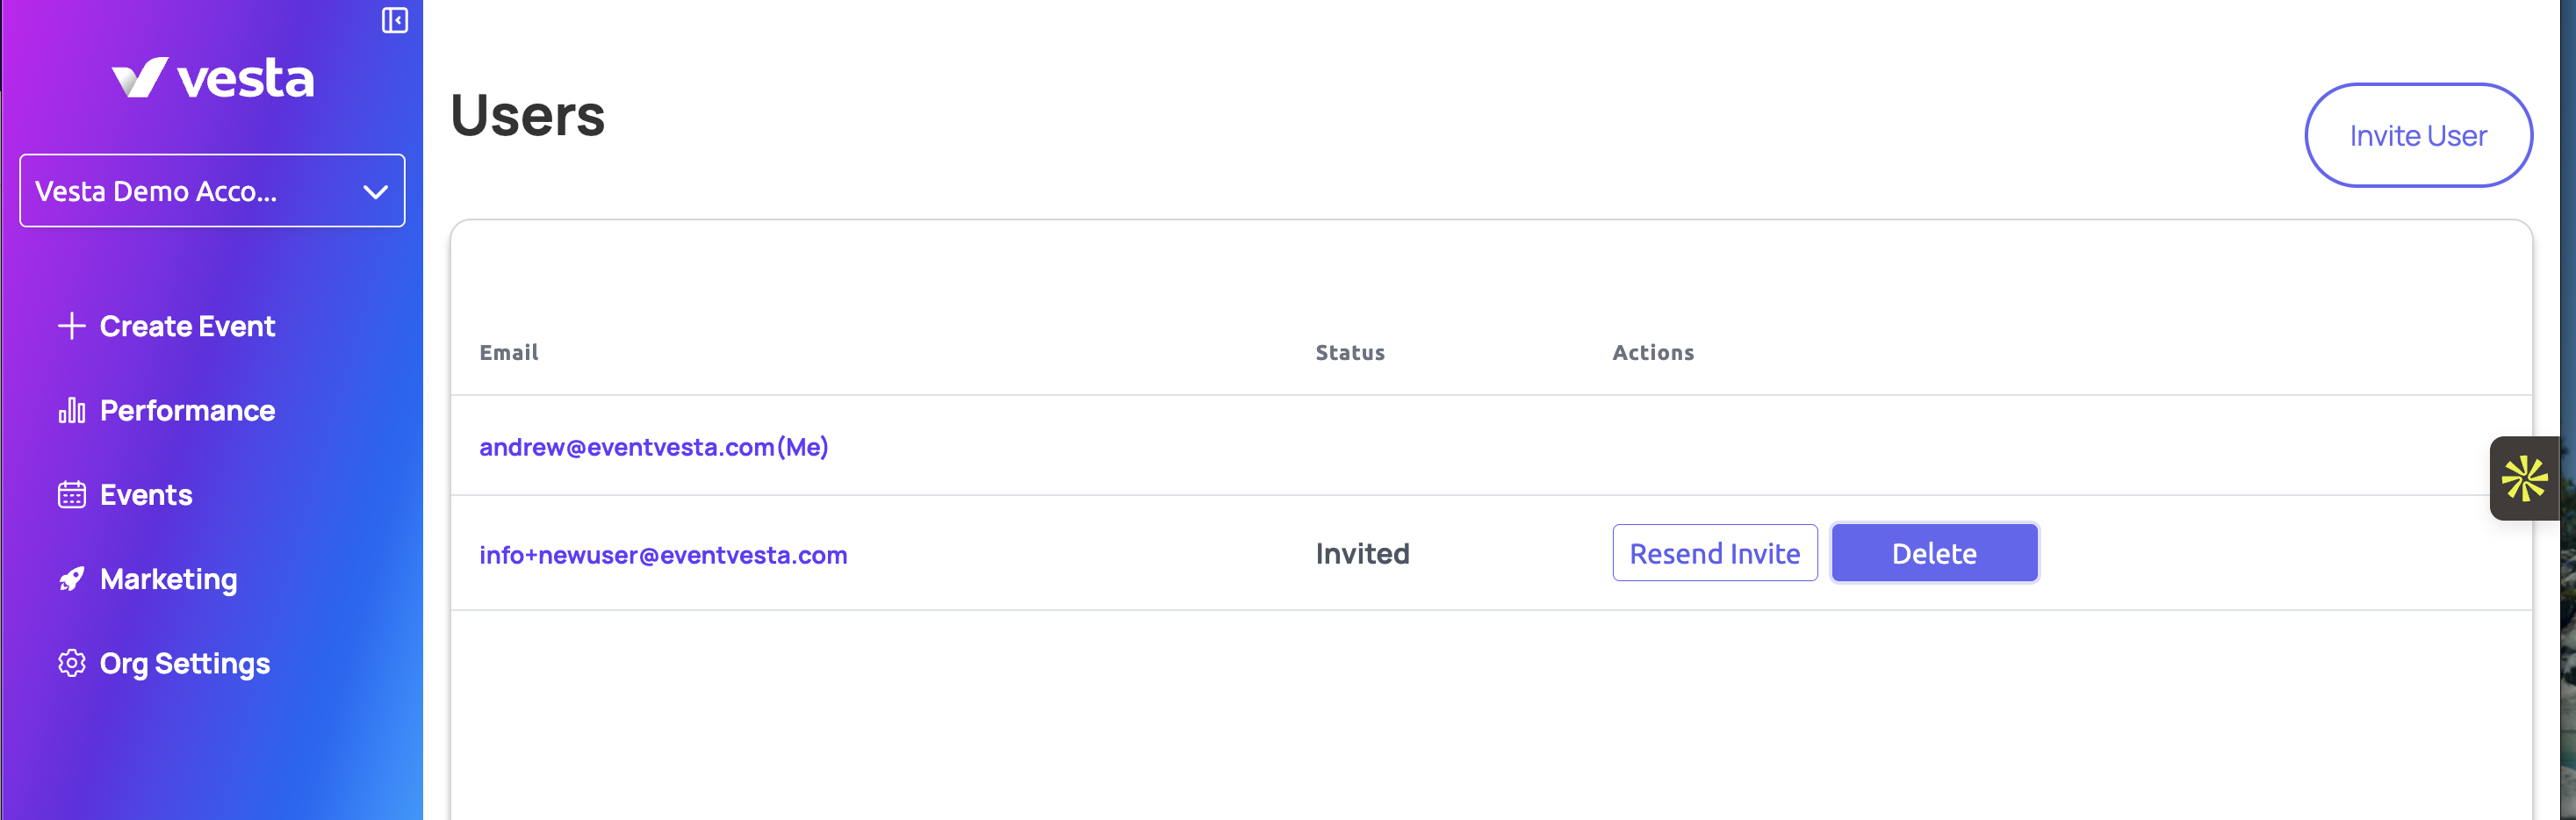Open the yellow starburst widget

tap(2524, 478)
